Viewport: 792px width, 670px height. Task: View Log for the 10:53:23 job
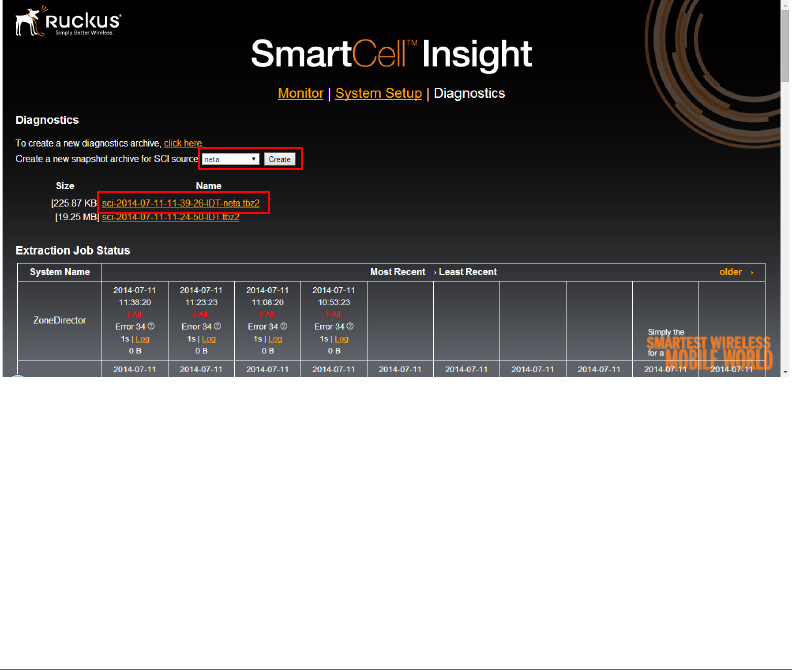341,339
